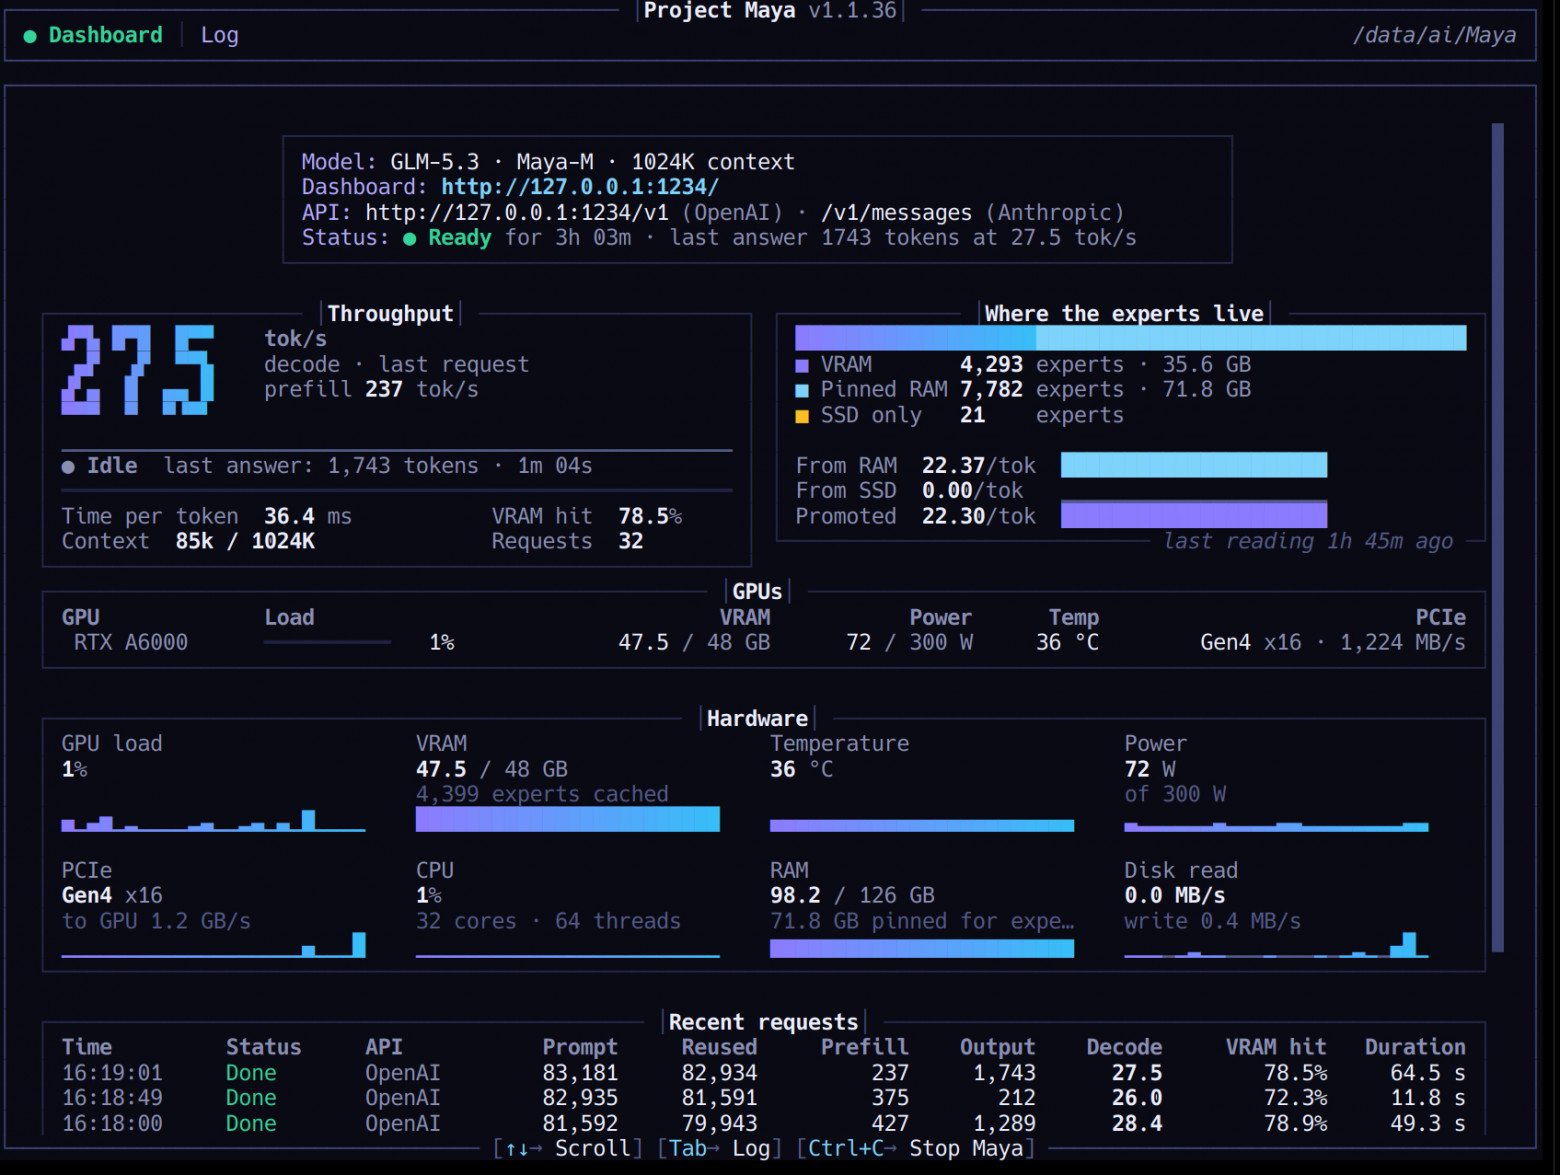
Task: Click the large 27.5 tok/s readout
Action: pos(138,370)
